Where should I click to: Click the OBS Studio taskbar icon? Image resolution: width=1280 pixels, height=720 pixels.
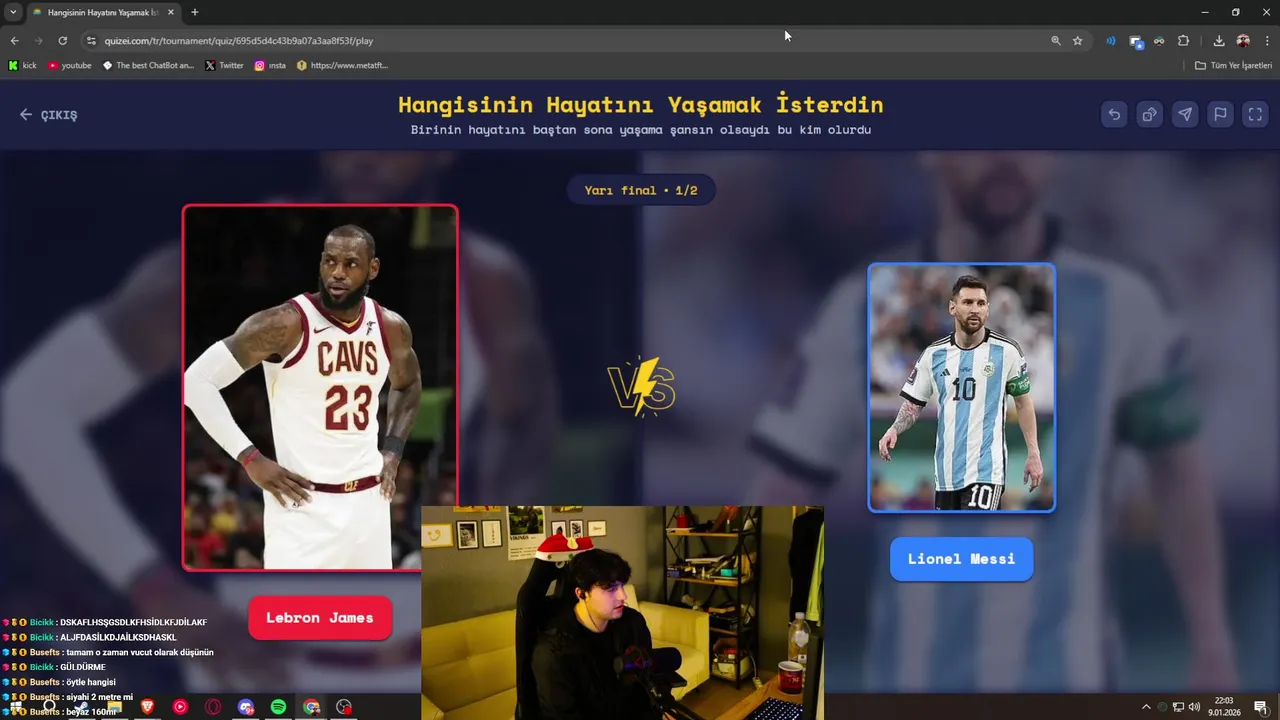point(344,707)
